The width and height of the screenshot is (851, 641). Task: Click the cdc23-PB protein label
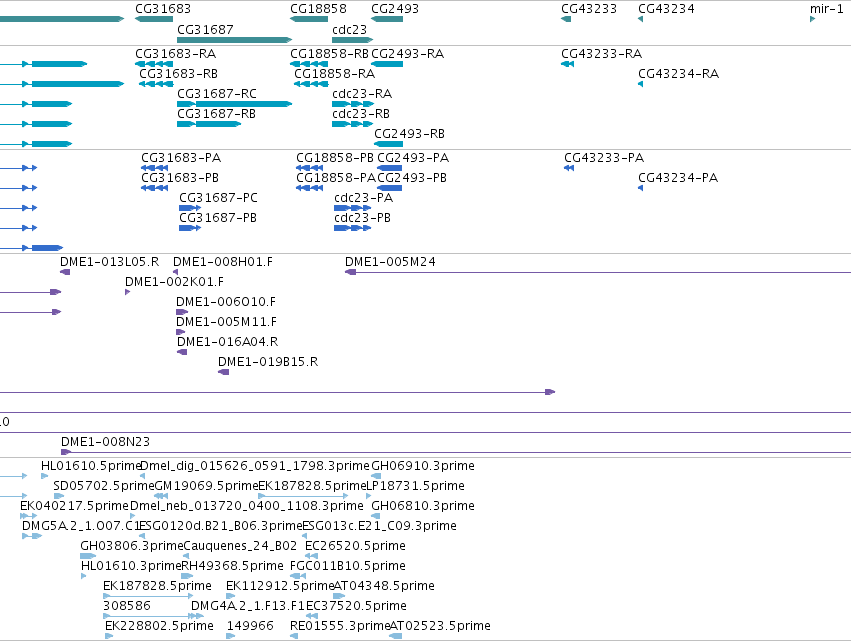[363, 218]
